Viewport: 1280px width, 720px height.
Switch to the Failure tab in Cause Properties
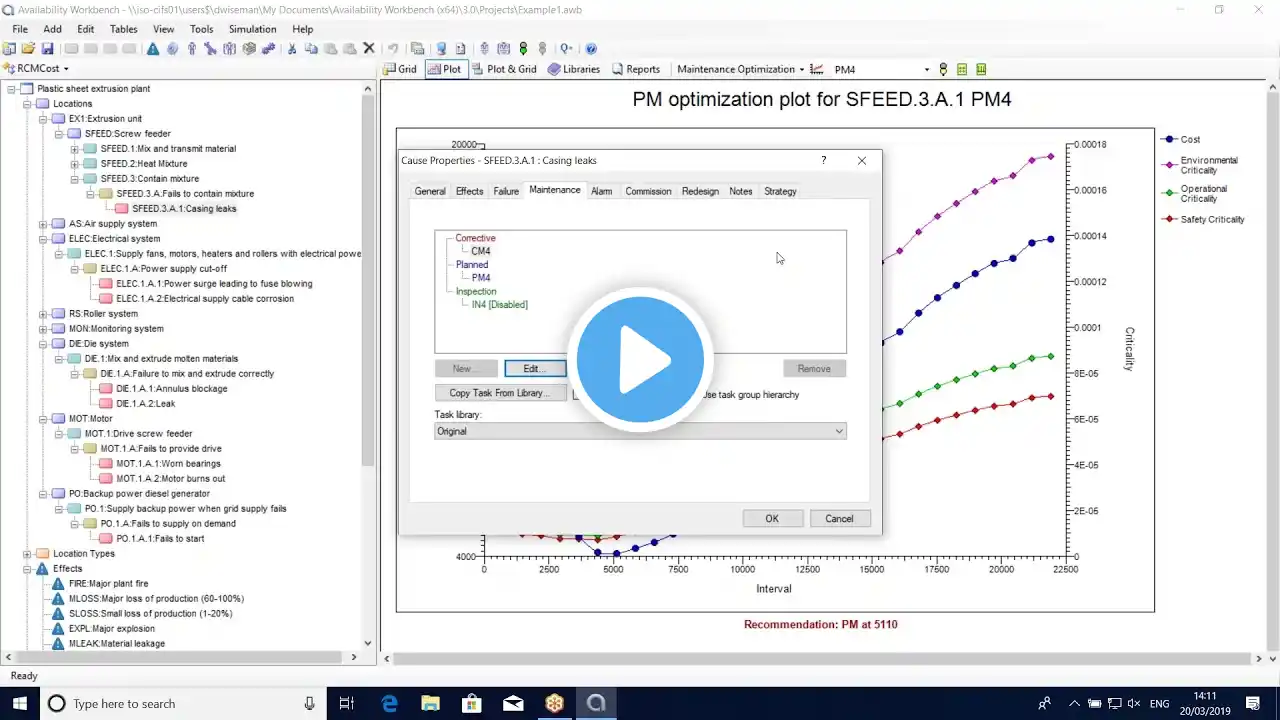point(506,191)
